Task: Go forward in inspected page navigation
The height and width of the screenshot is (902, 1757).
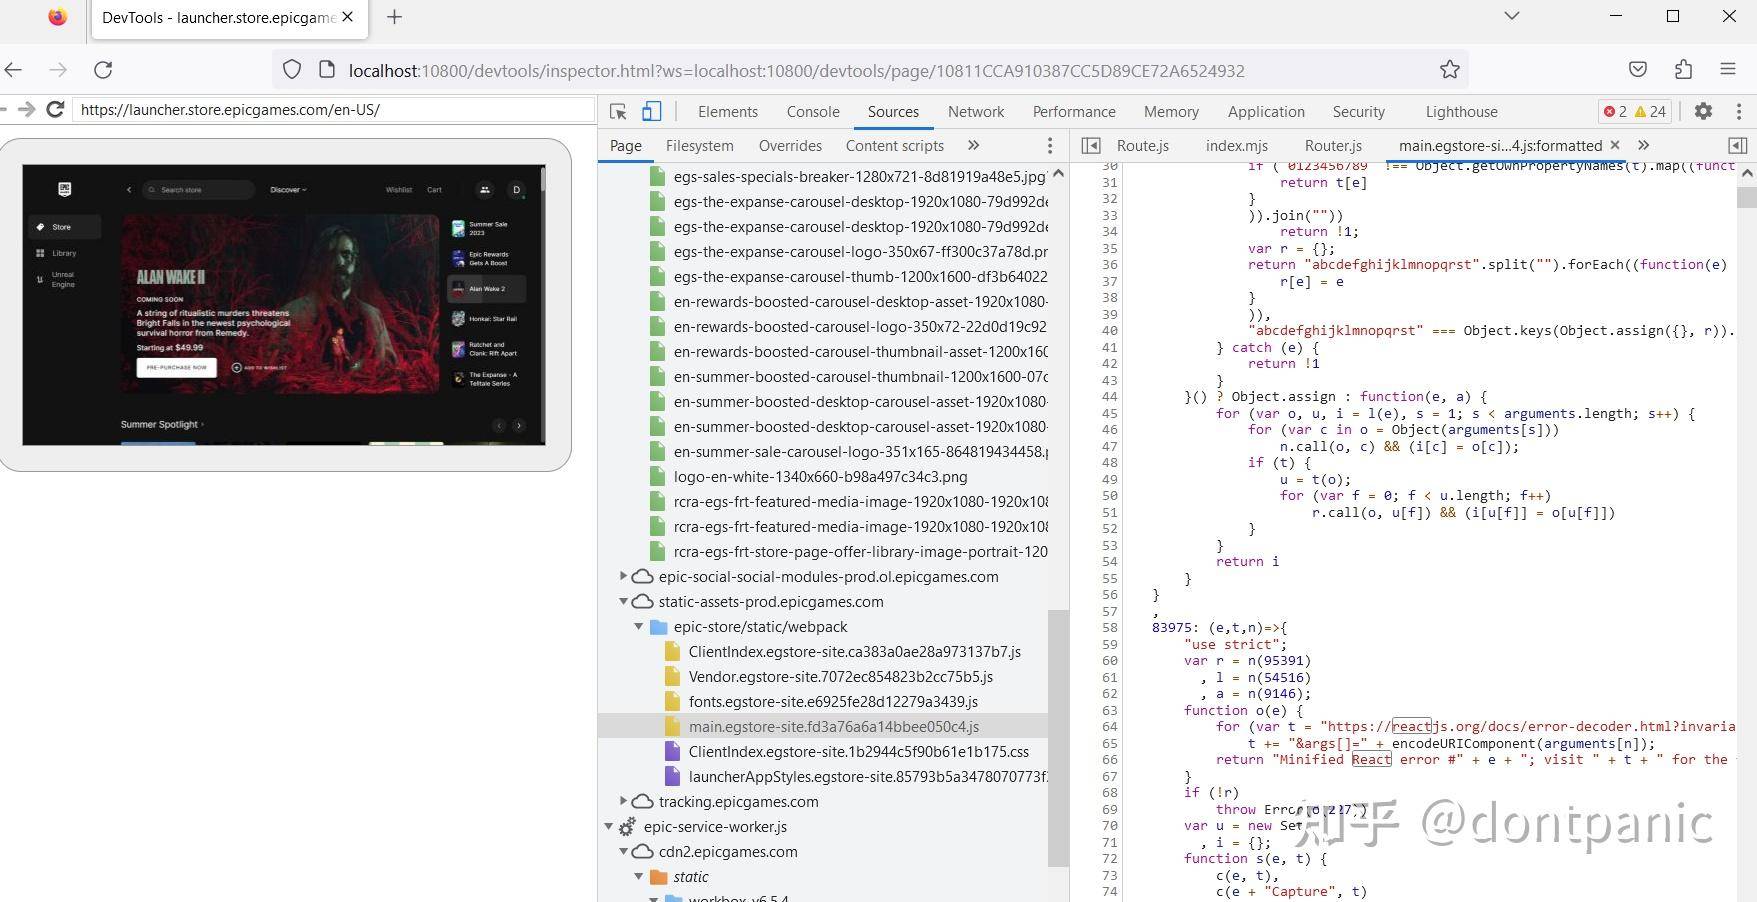Action: [27, 109]
